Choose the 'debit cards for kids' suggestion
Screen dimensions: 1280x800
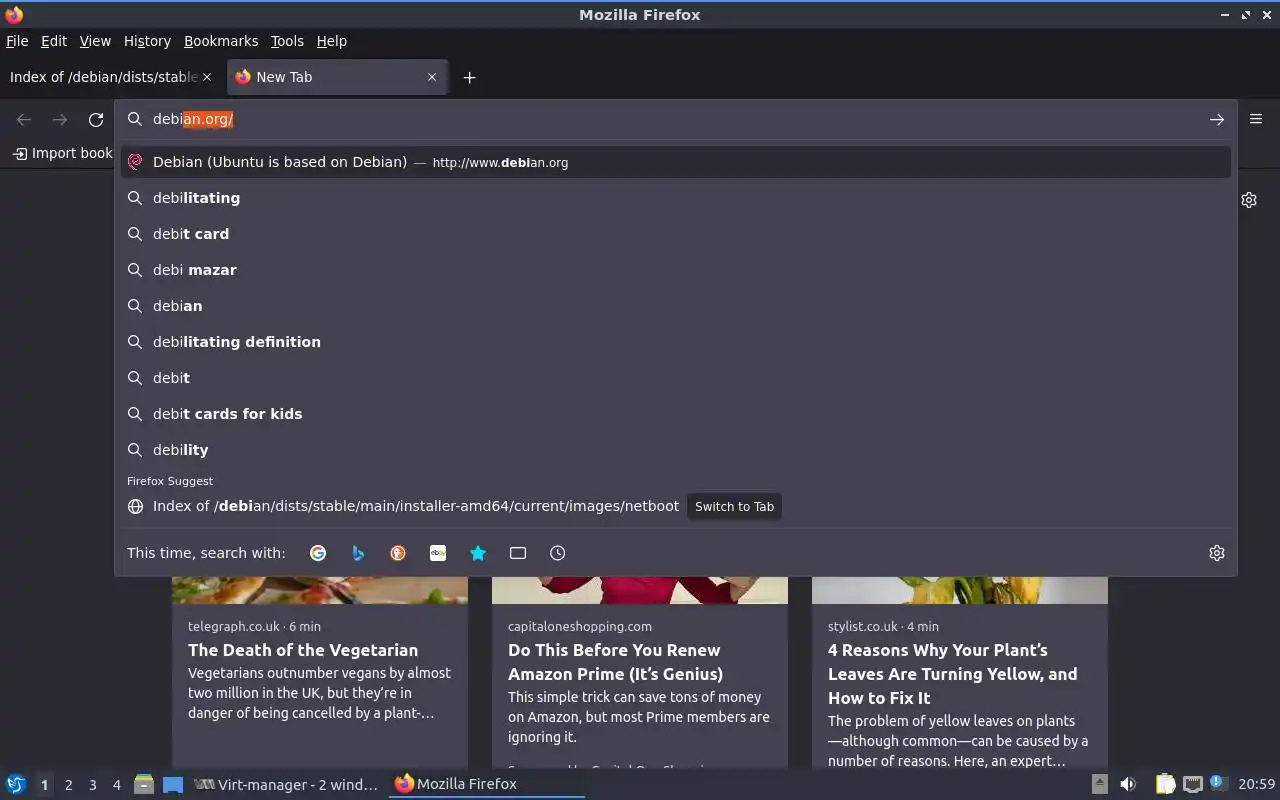[676, 414]
